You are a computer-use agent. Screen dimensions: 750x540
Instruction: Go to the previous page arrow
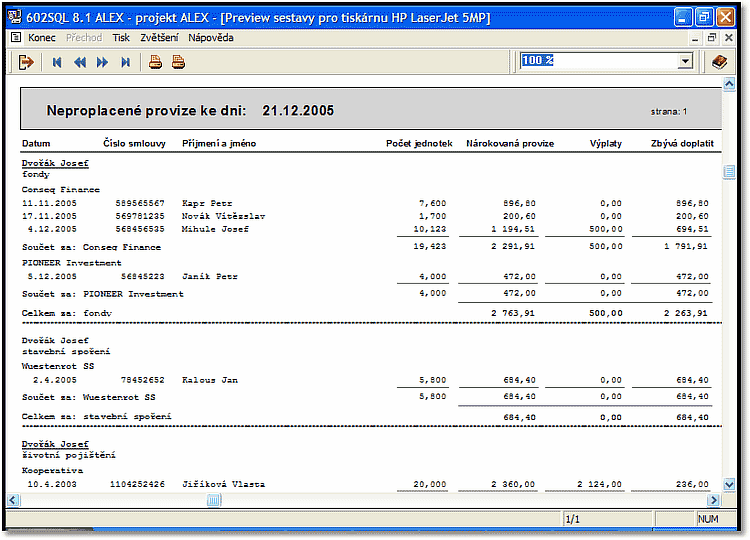80,62
